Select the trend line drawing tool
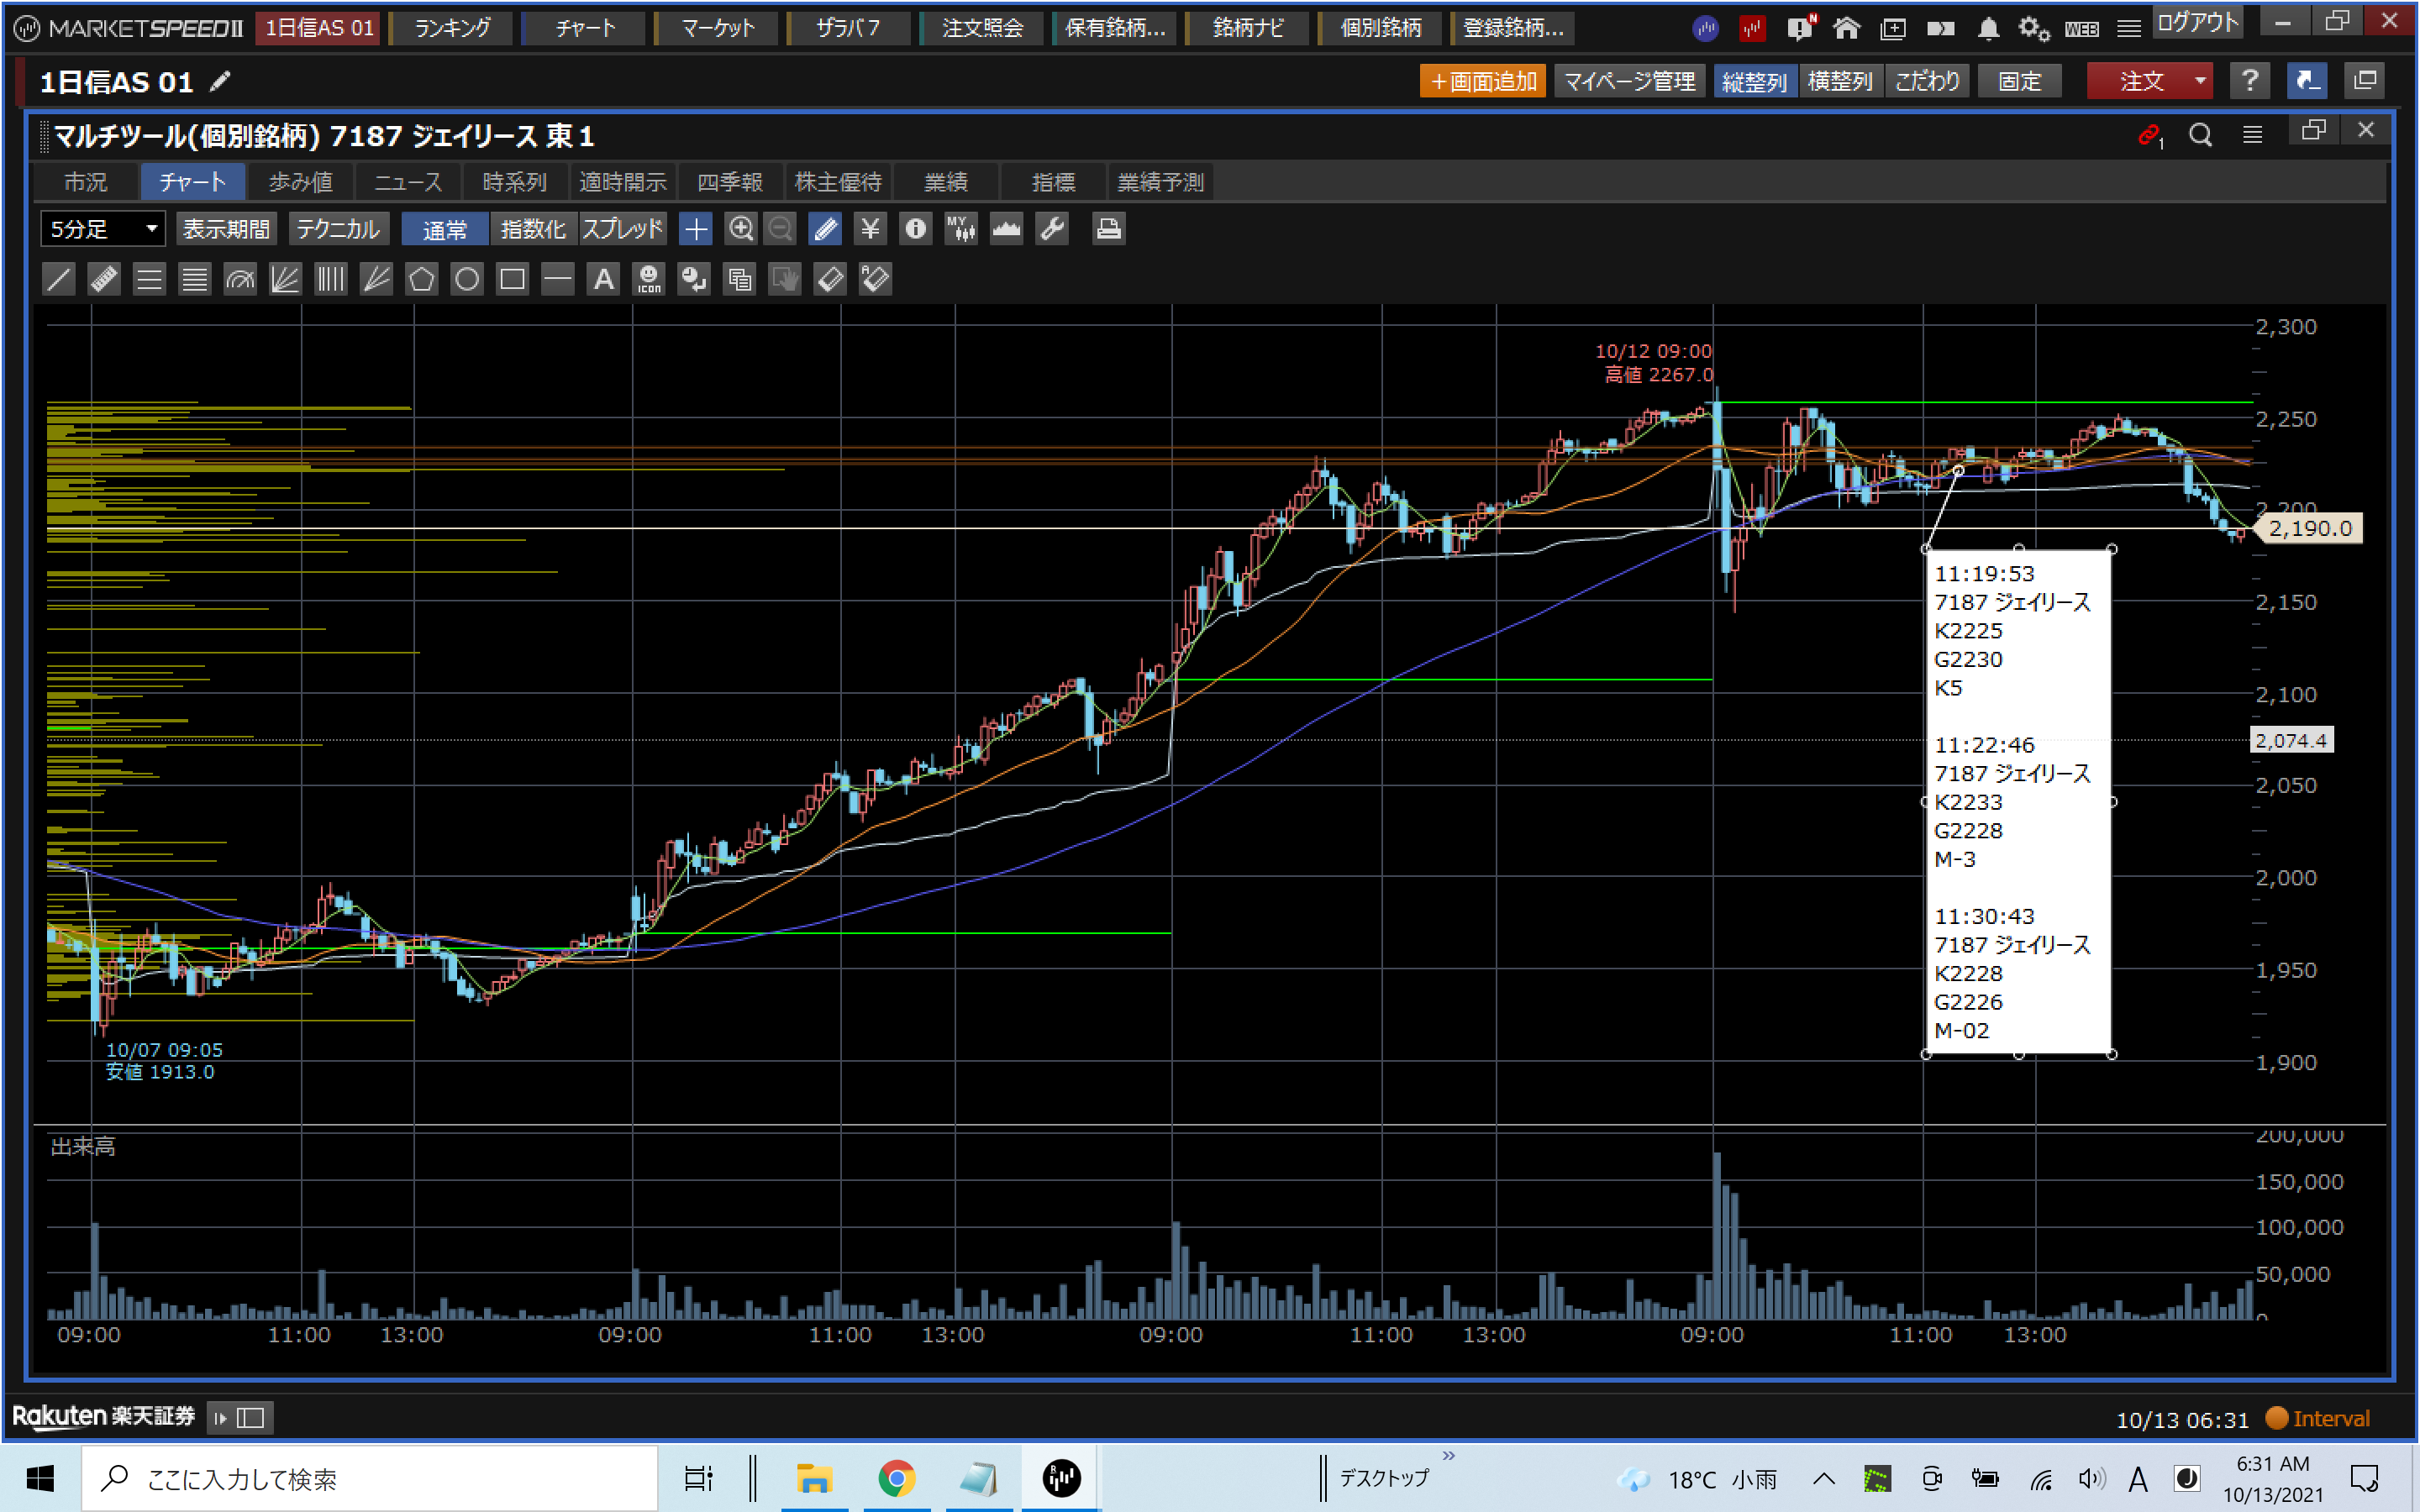This screenshot has width=2420, height=1512. (x=59, y=279)
